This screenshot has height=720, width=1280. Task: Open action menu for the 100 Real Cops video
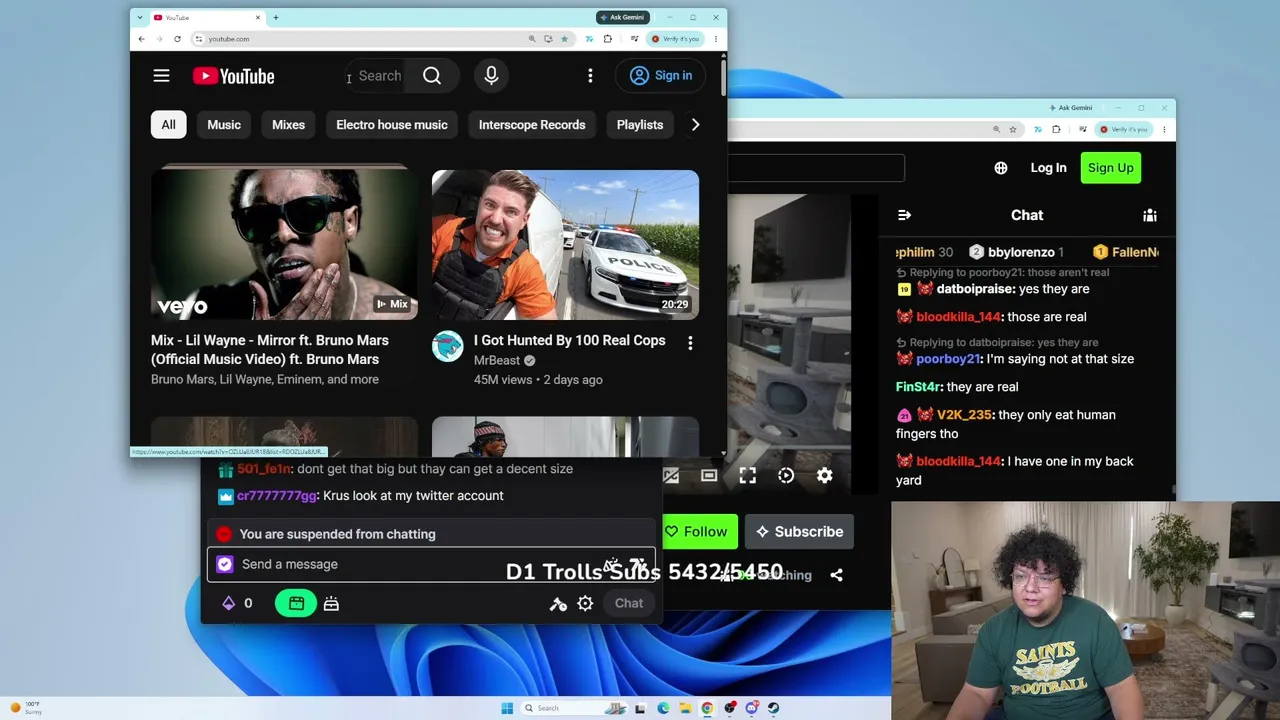point(690,343)
